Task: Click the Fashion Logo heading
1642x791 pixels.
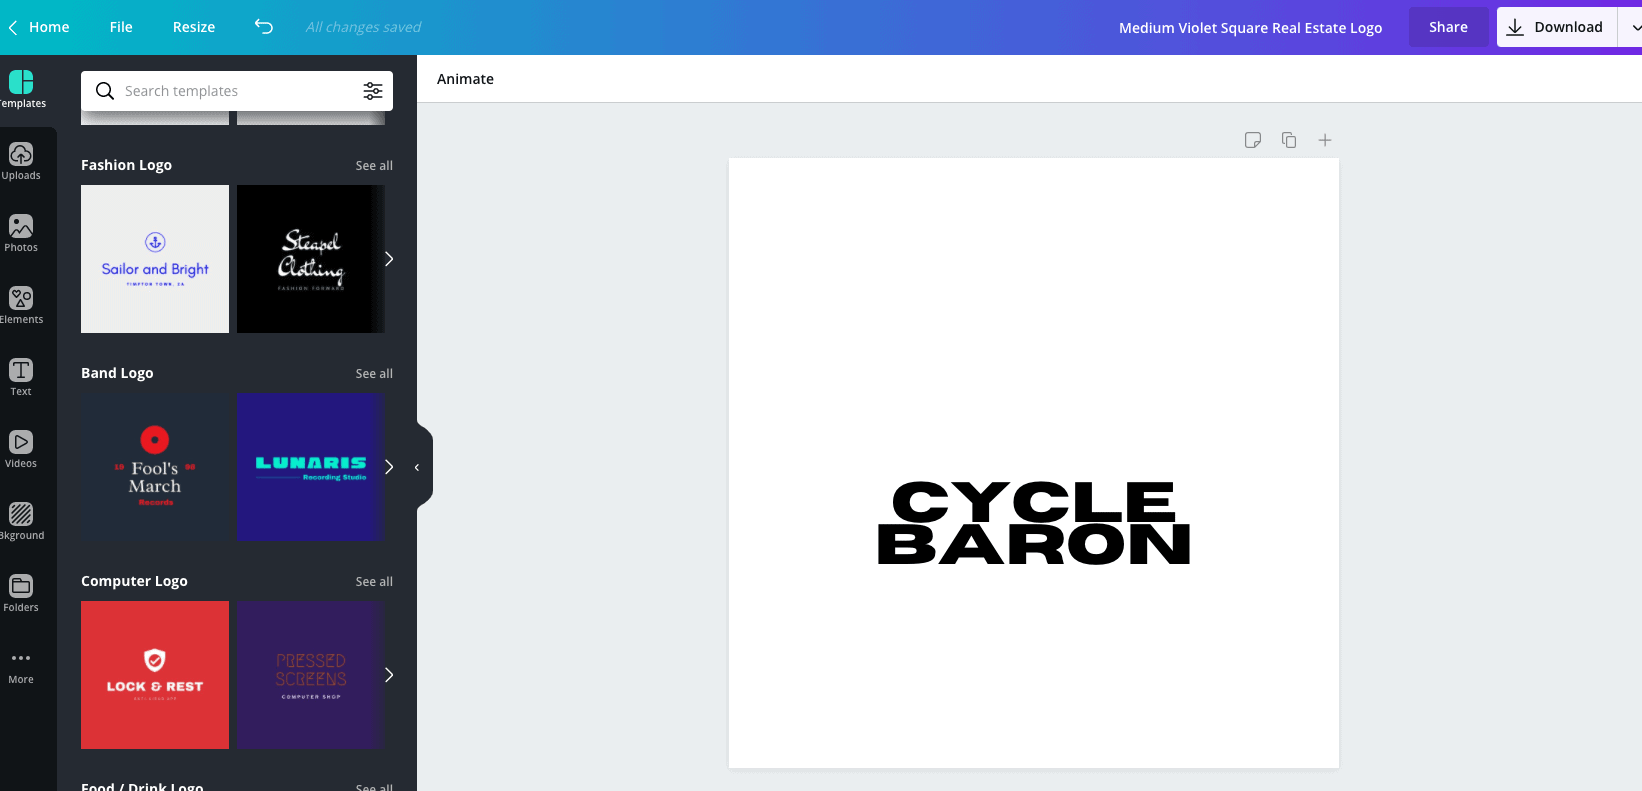Action: [x=126, y=165]
